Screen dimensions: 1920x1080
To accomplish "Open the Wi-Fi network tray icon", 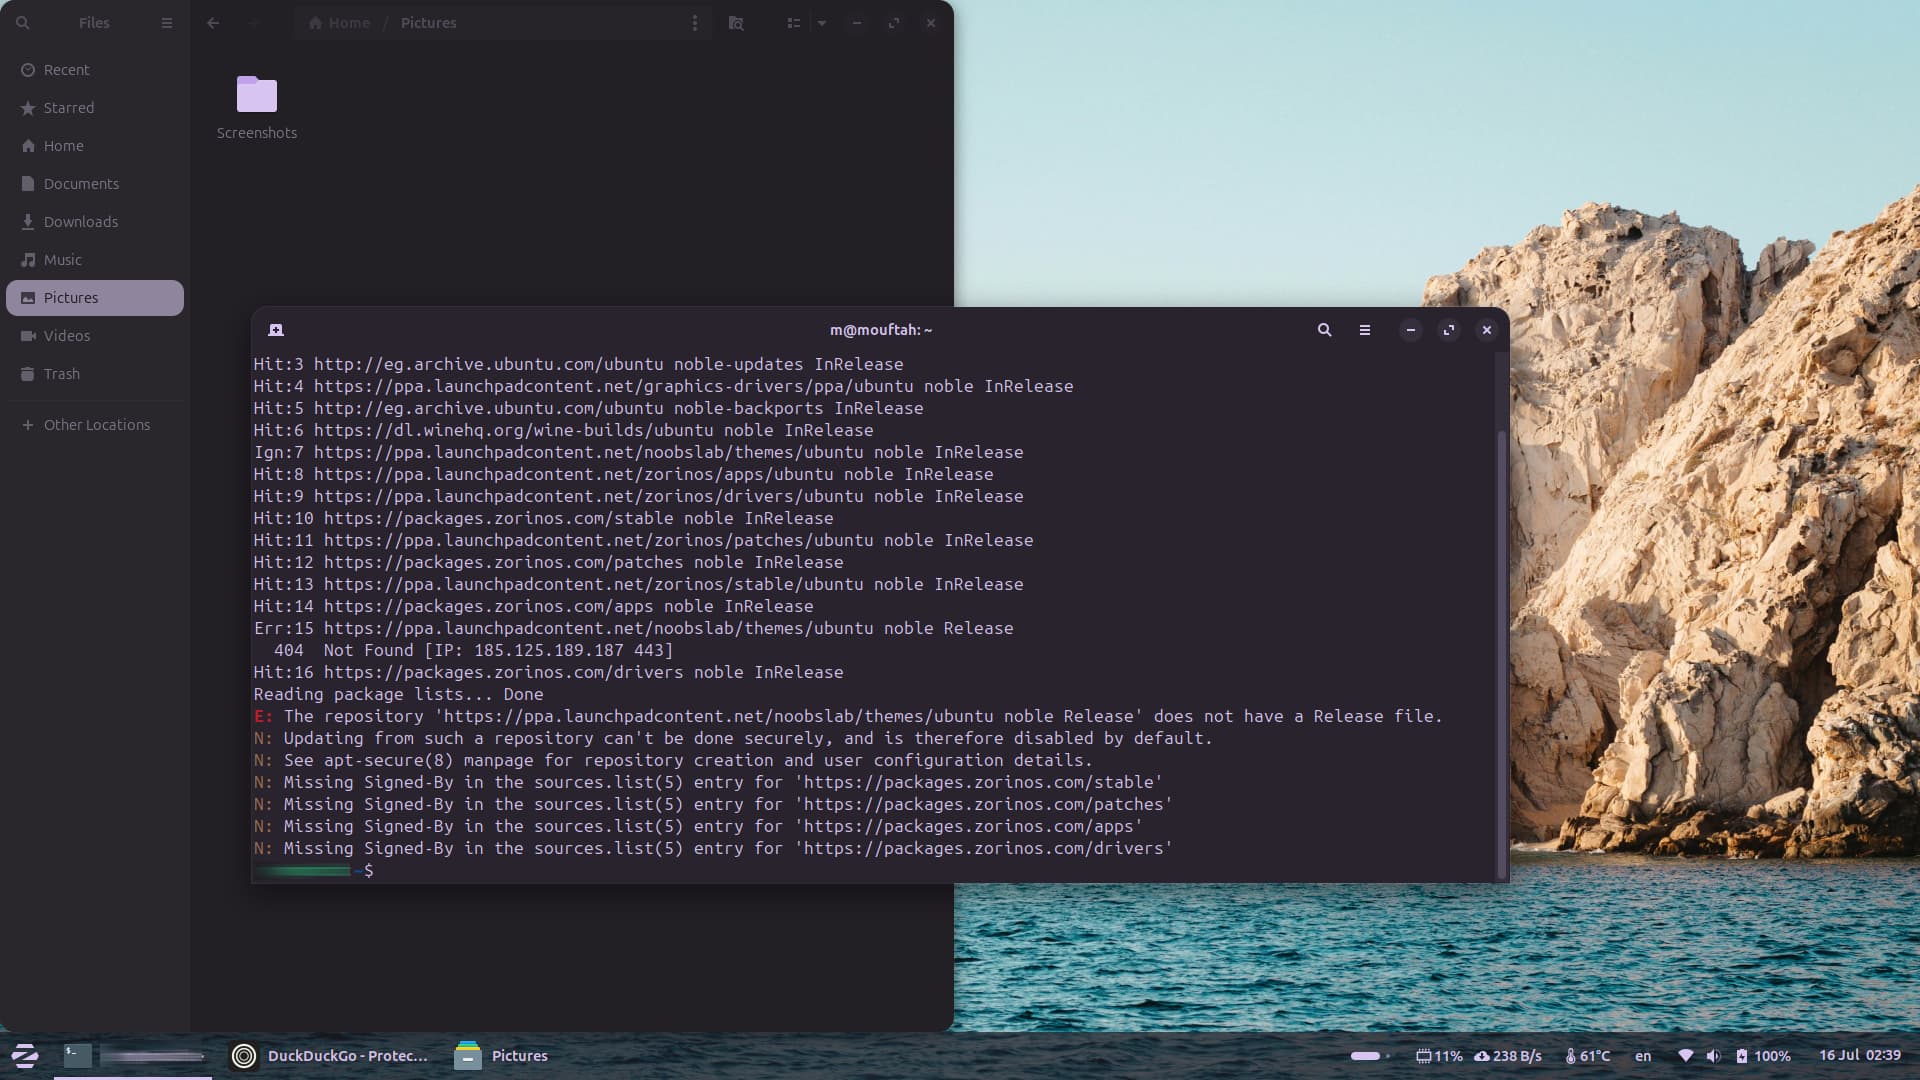I will point(1686,1056).
